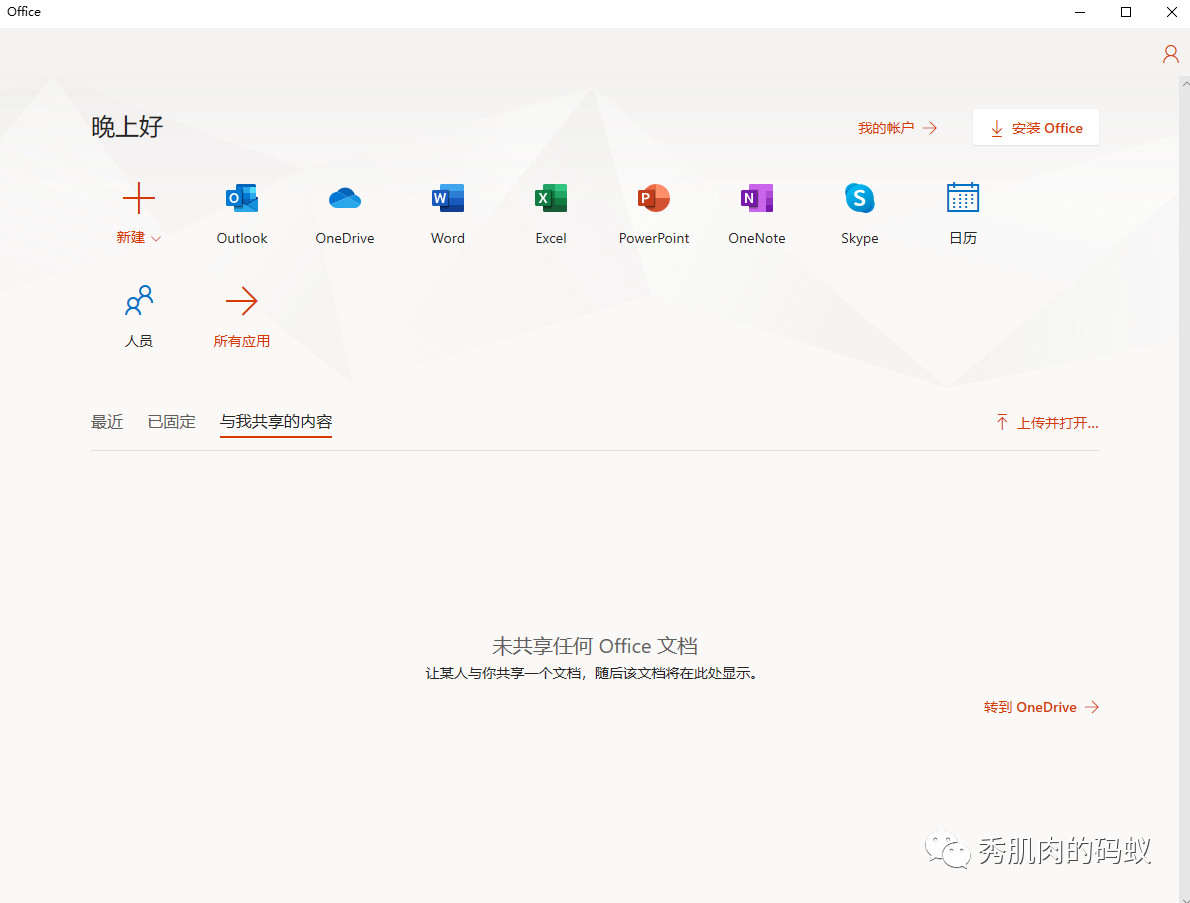
Task: Open the Word application icon
Action: pos(448,199)
